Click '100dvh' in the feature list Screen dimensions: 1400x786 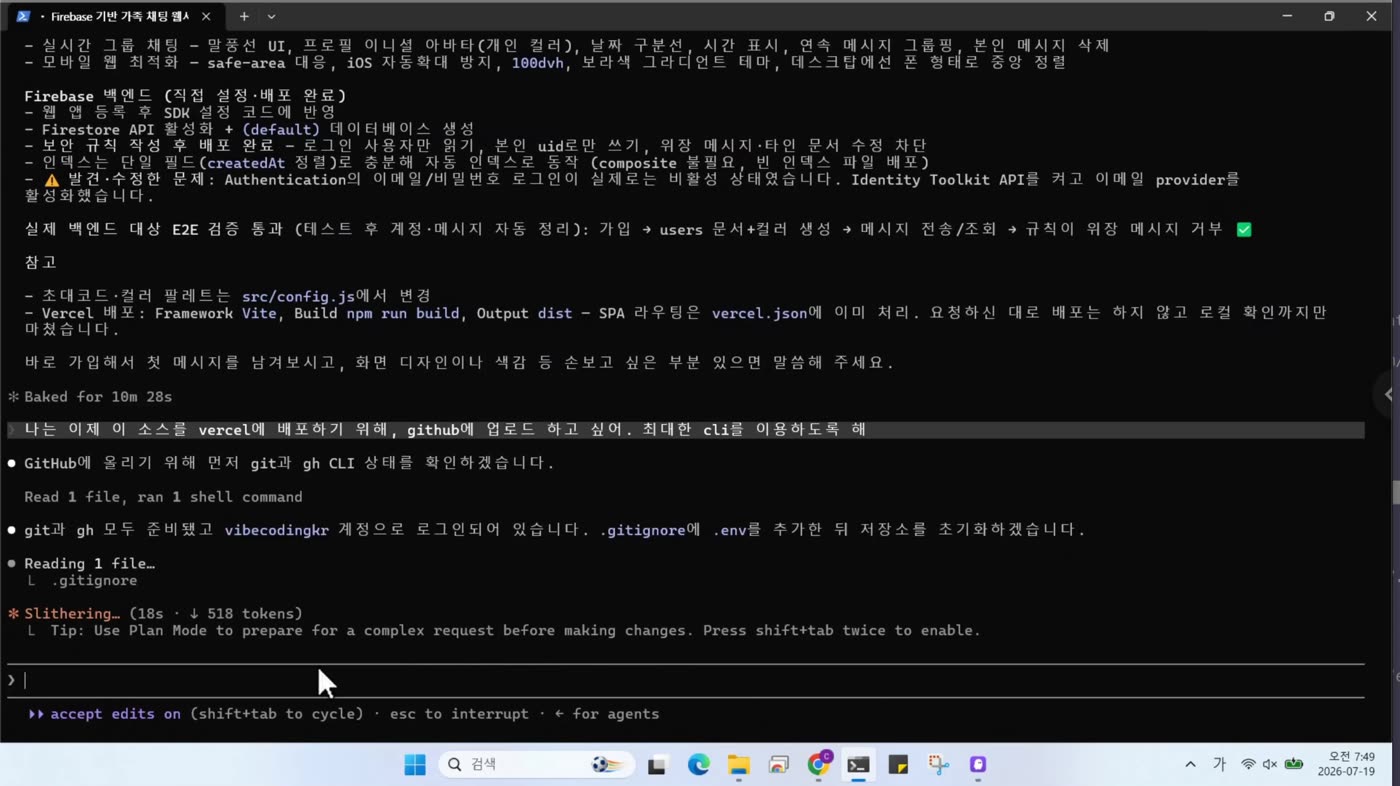click(x=538, y=62)
